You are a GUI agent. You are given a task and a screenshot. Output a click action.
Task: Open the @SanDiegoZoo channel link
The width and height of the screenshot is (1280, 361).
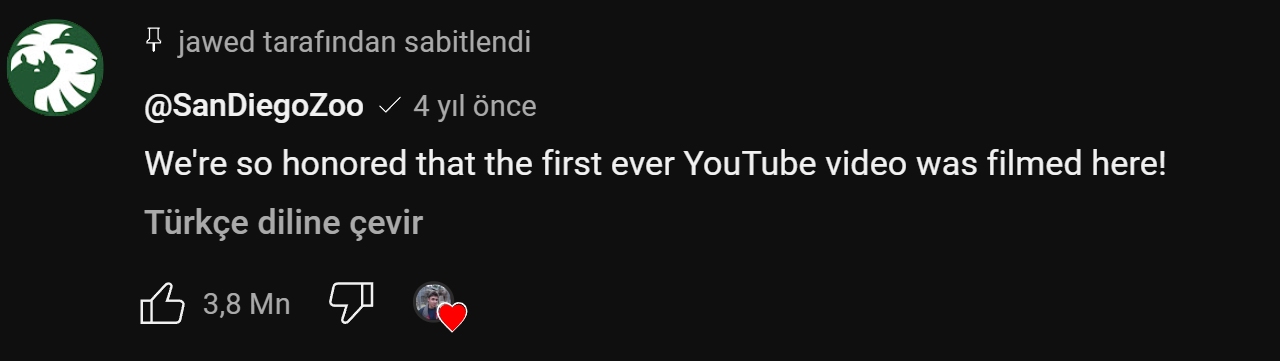[254, 107]
